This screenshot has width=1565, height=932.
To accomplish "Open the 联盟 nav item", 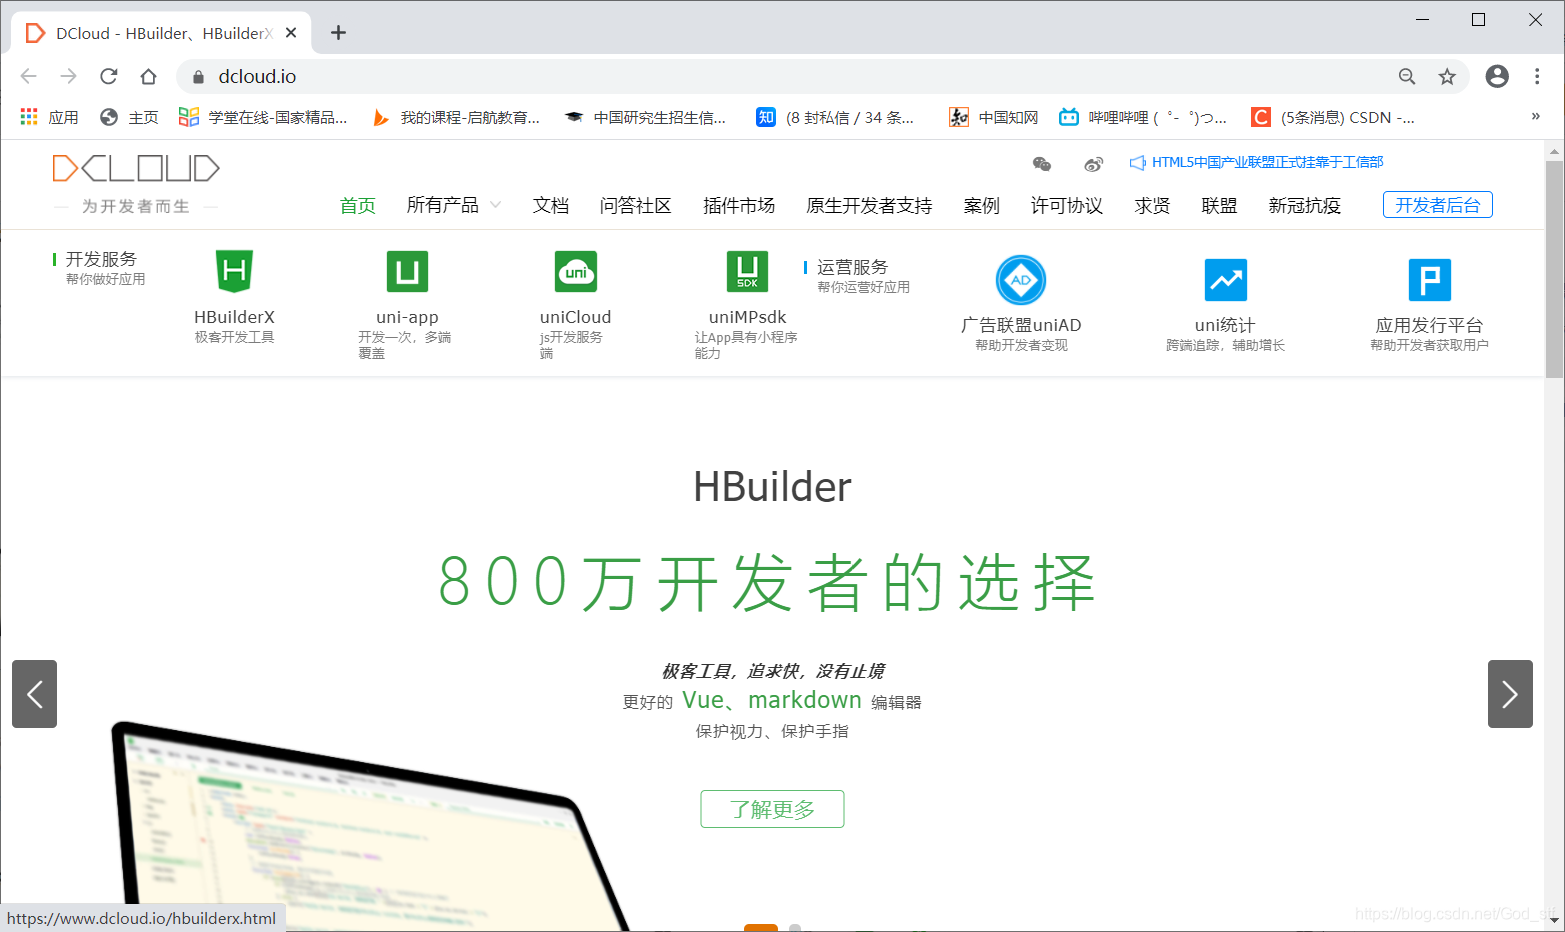I will click(1219, 205).
